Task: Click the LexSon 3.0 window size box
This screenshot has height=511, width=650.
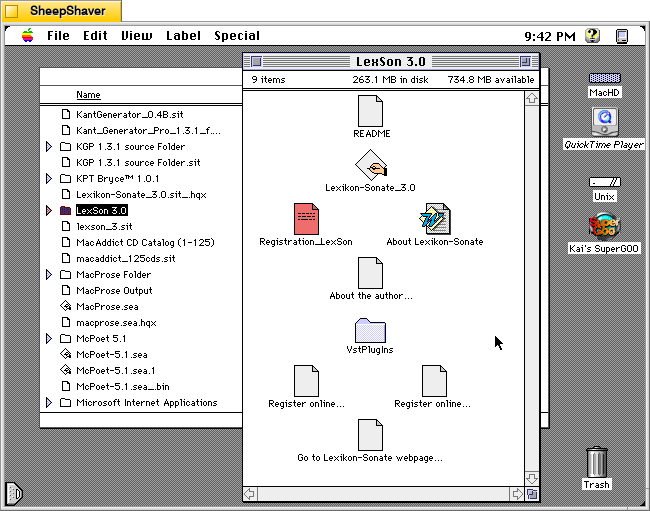Action: tap(532, 494)
